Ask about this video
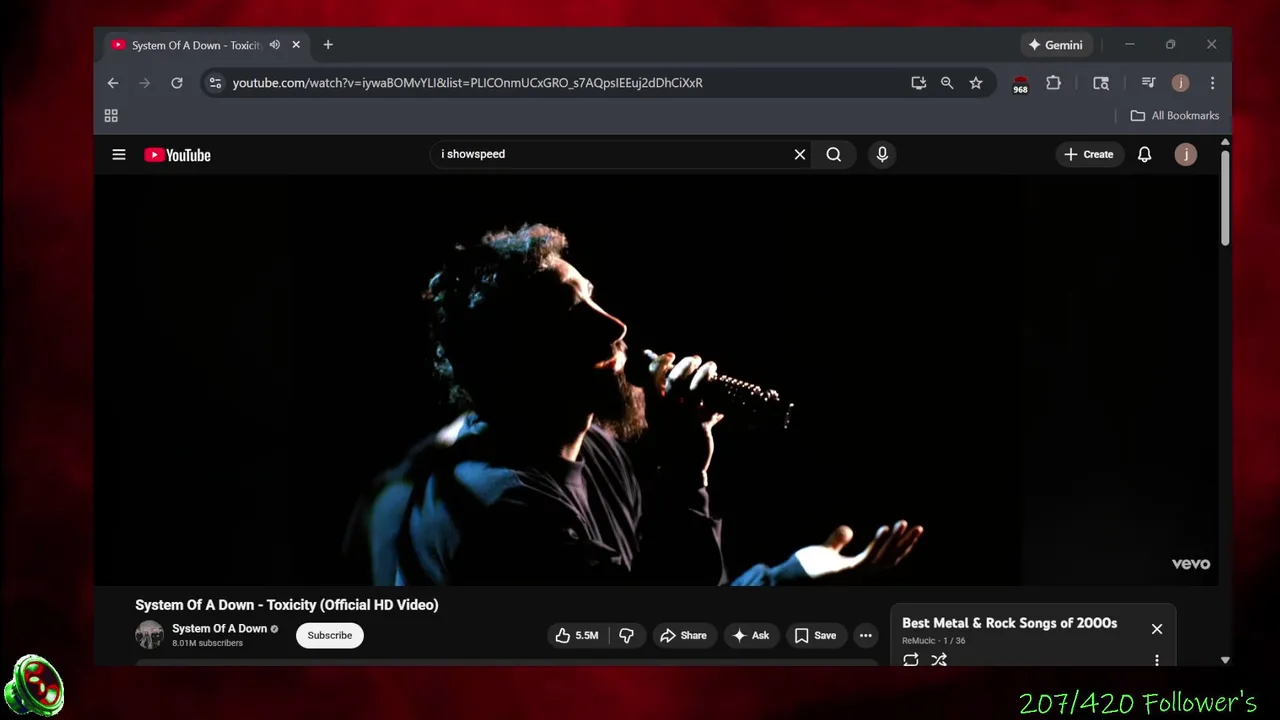Viewport: 1280px width, 720px height. point(751,636)
